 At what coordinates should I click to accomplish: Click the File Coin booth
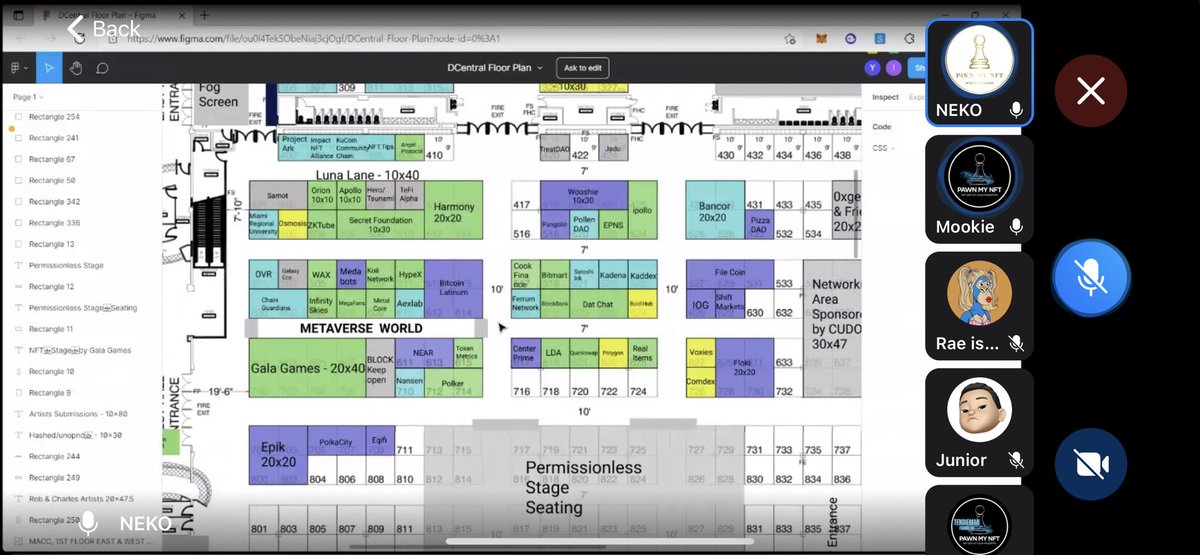pos(729,273)
